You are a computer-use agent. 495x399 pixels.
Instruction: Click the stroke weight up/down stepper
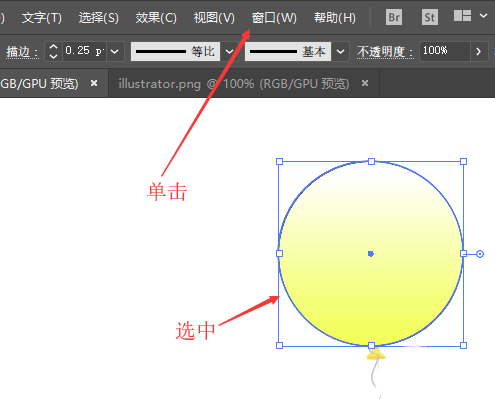click(x=53, y=51)
